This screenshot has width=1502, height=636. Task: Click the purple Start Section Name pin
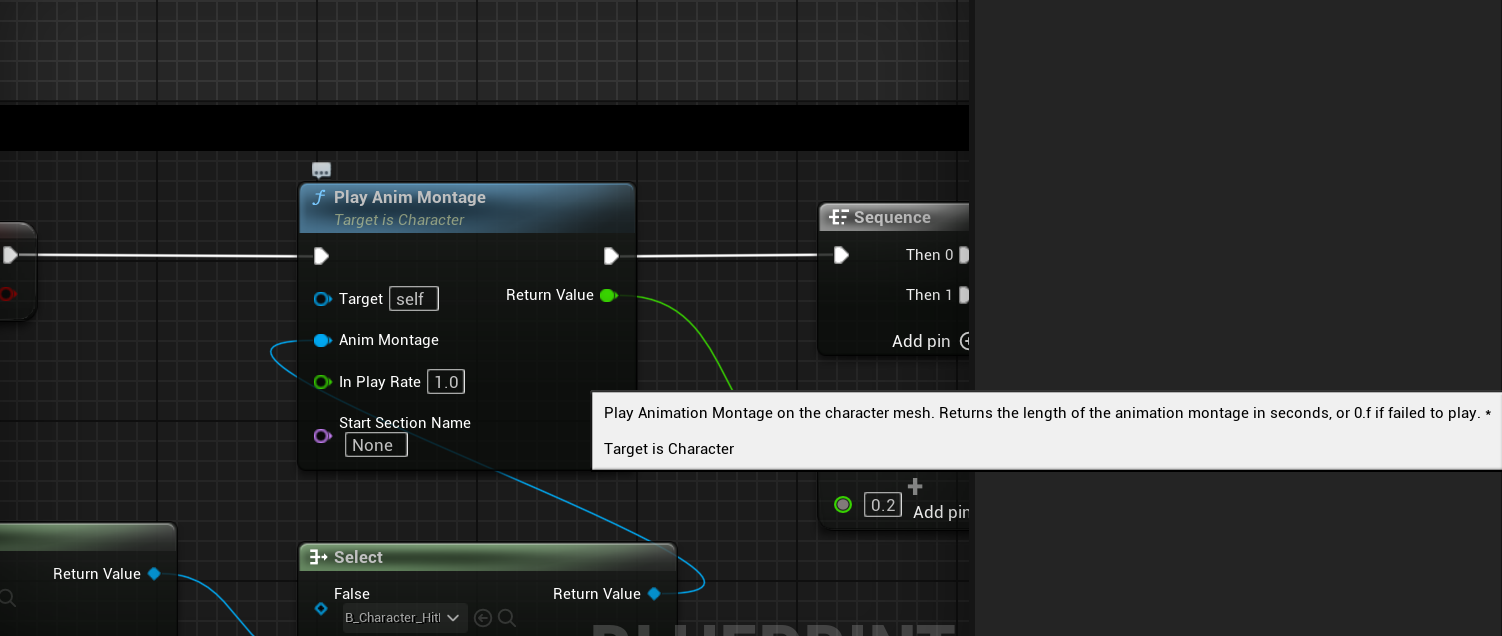pyautogui.click(x=321, y=436)
